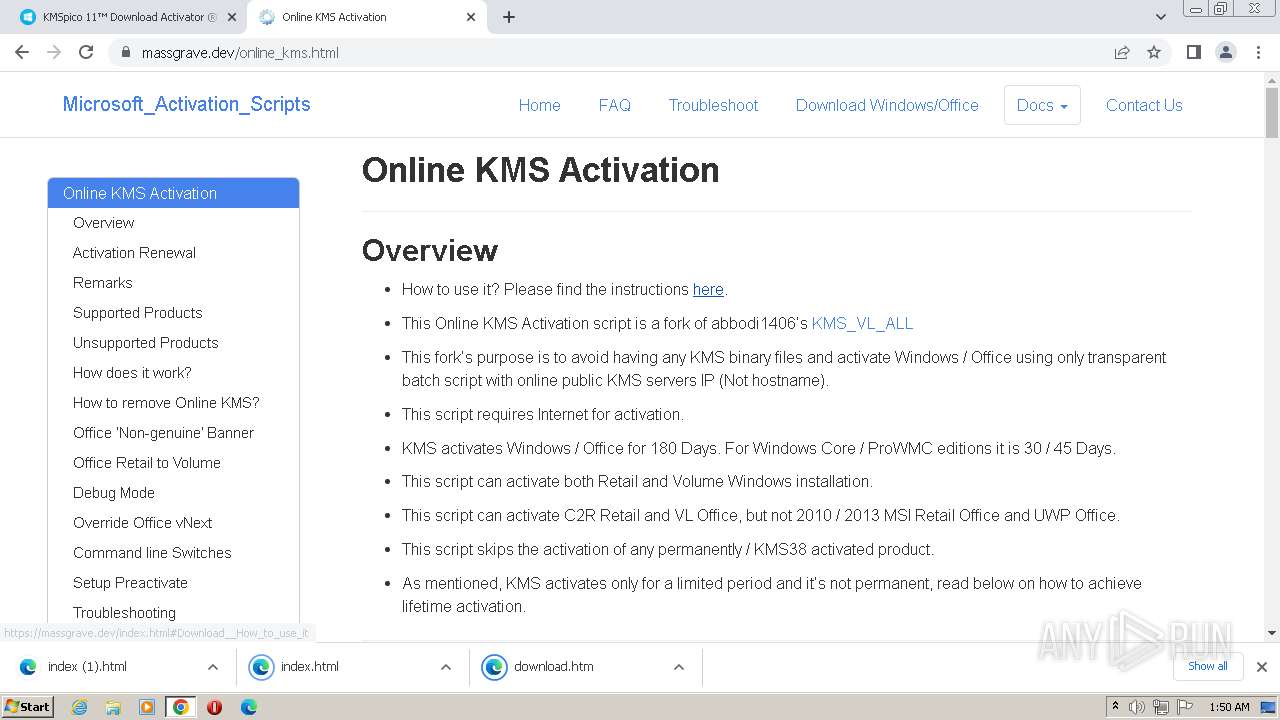Open the 1:50 AM system clock
Viewport: 1280px width, 720px height.
(x=1229, y=707)
